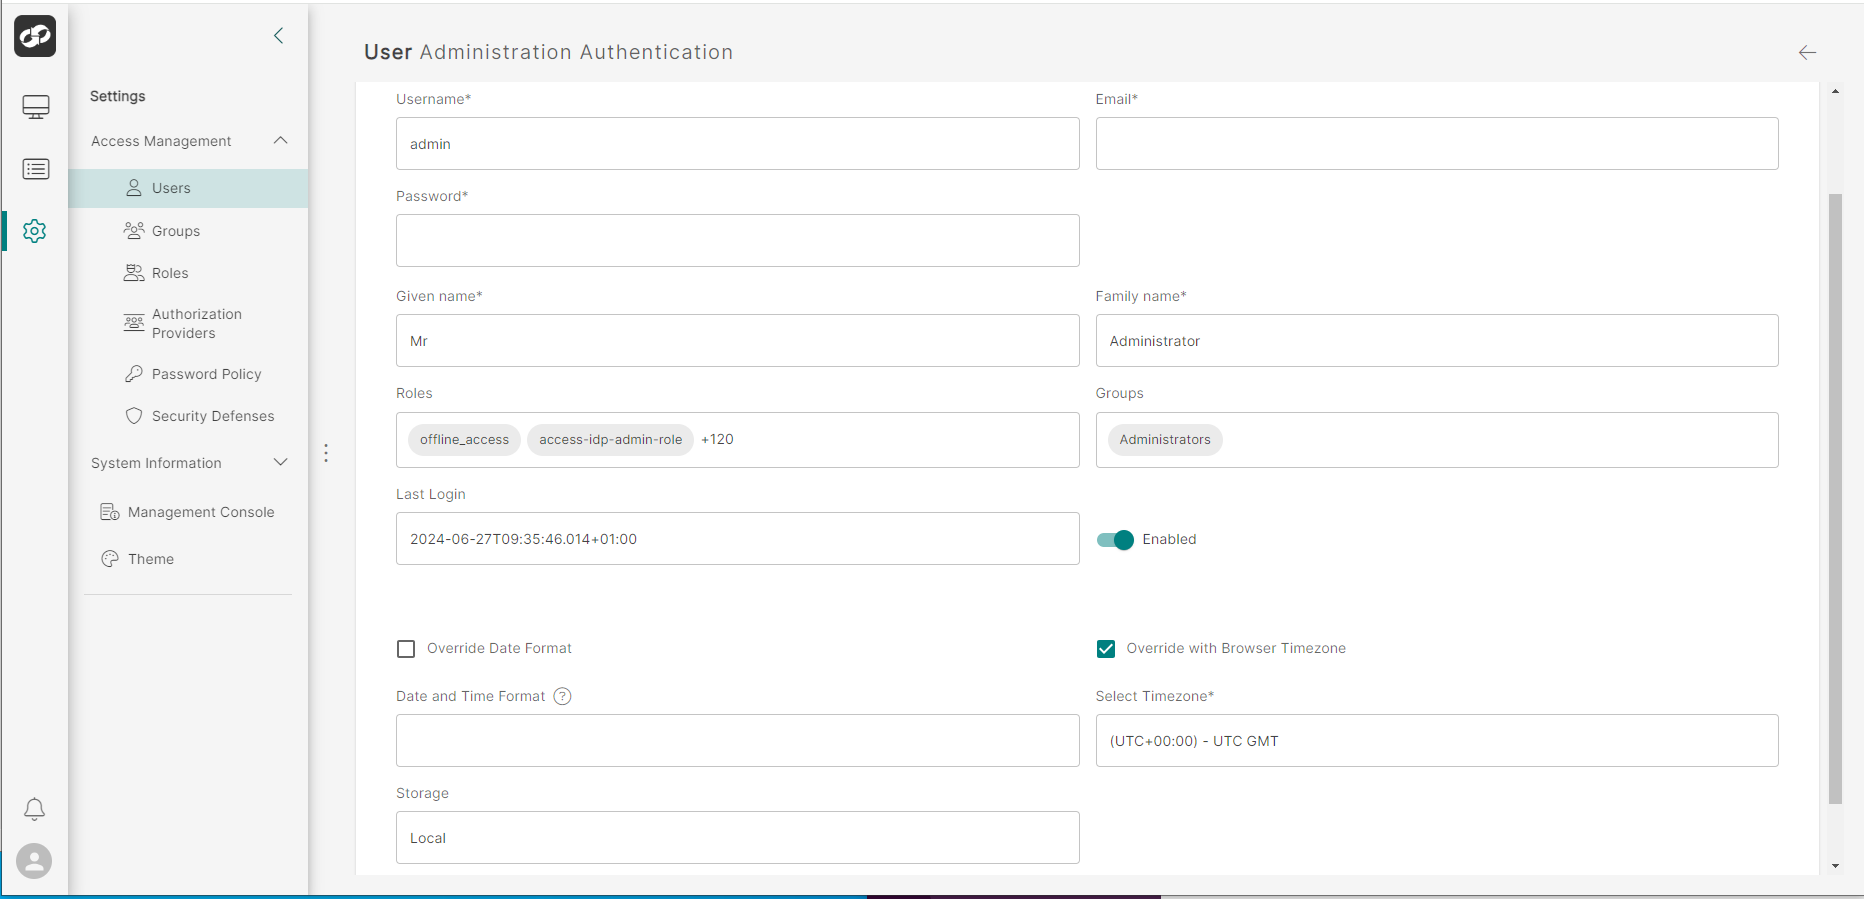The height and width of the screenshot is (899, 1864).
Task: Click the Email input field
Action: (1437, 144)
